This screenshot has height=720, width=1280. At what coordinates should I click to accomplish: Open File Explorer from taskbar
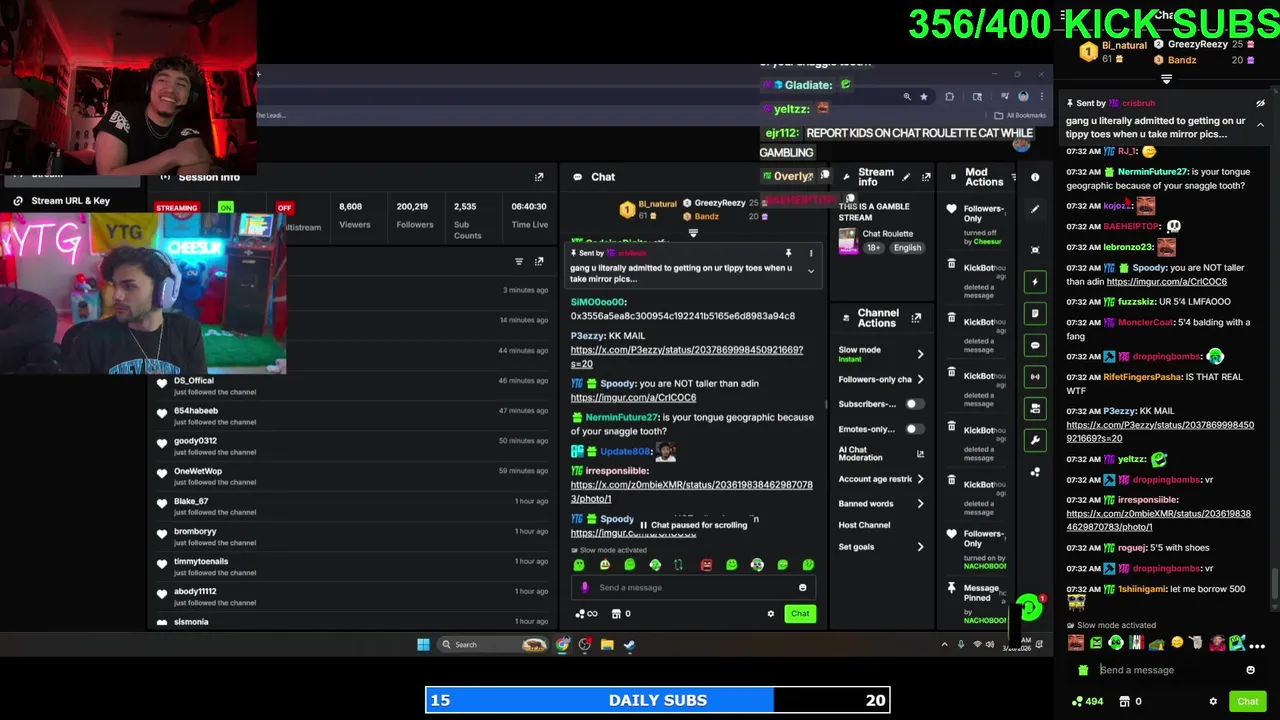point(607,645)
